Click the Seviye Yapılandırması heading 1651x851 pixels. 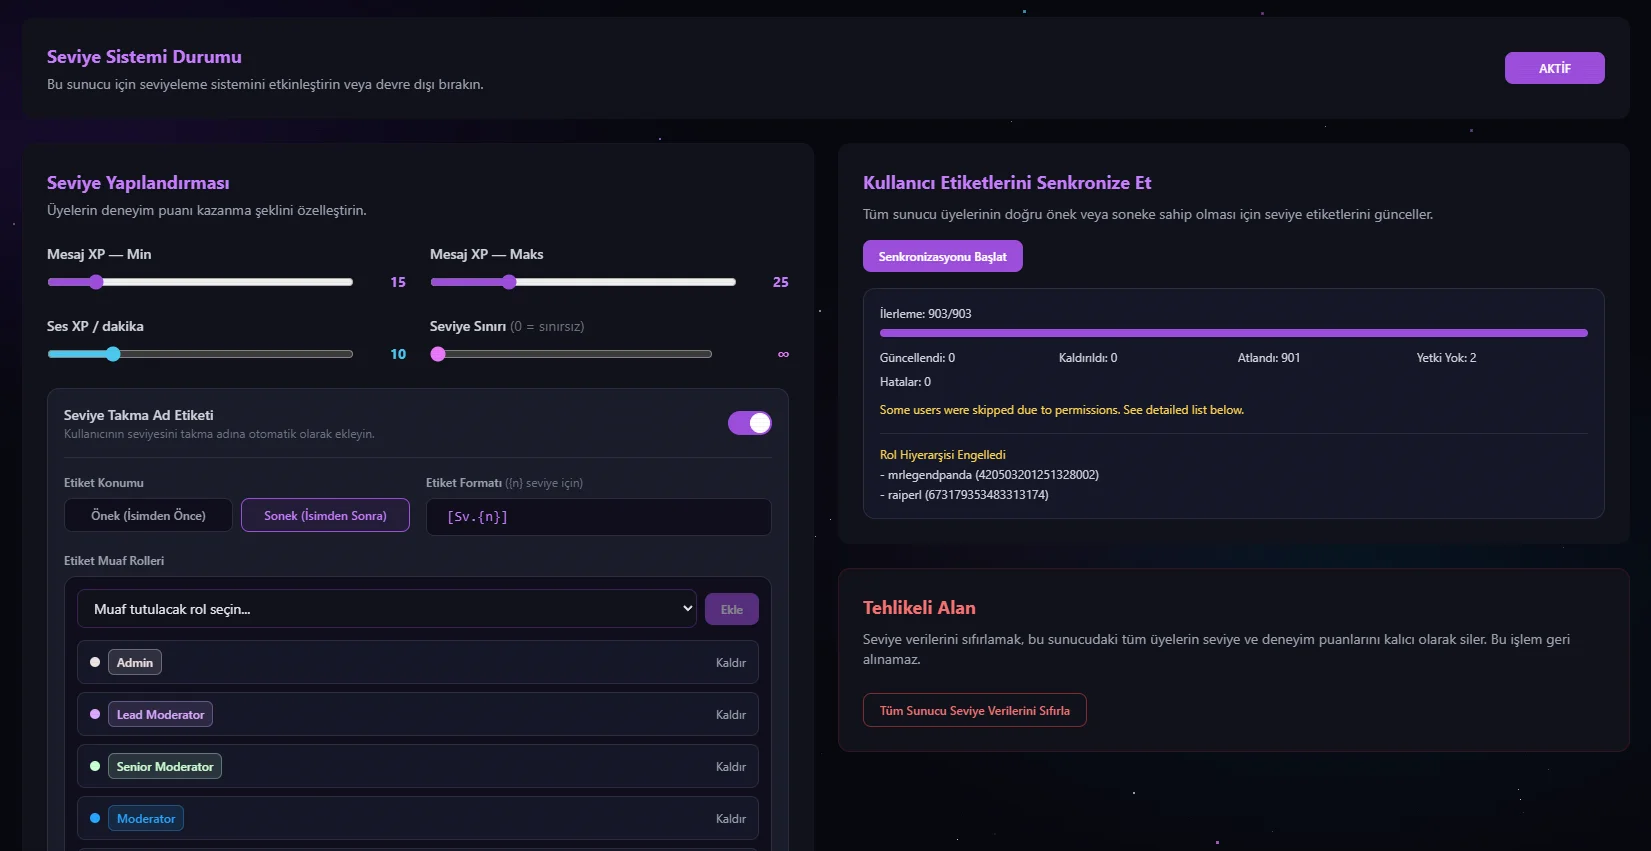click(138, 183)
